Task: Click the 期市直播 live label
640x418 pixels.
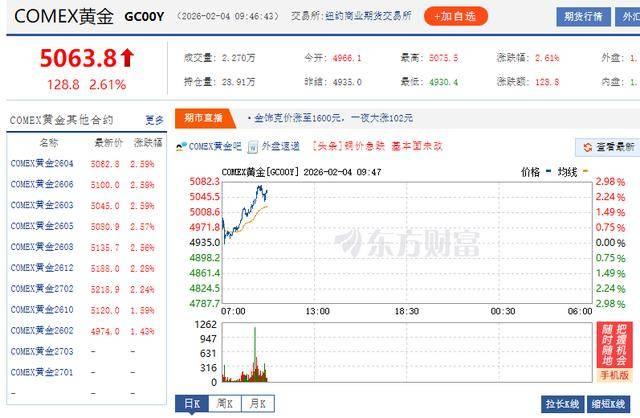Action: pyautogui.click(x=204, y=118)
